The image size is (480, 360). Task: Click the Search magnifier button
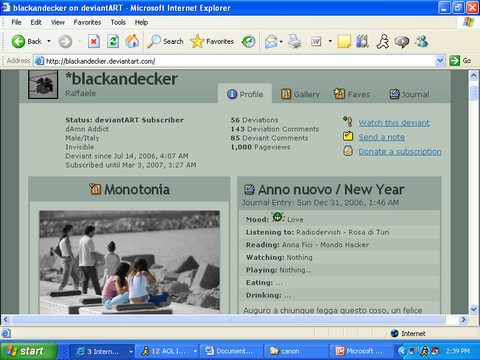tap(166, 41)
